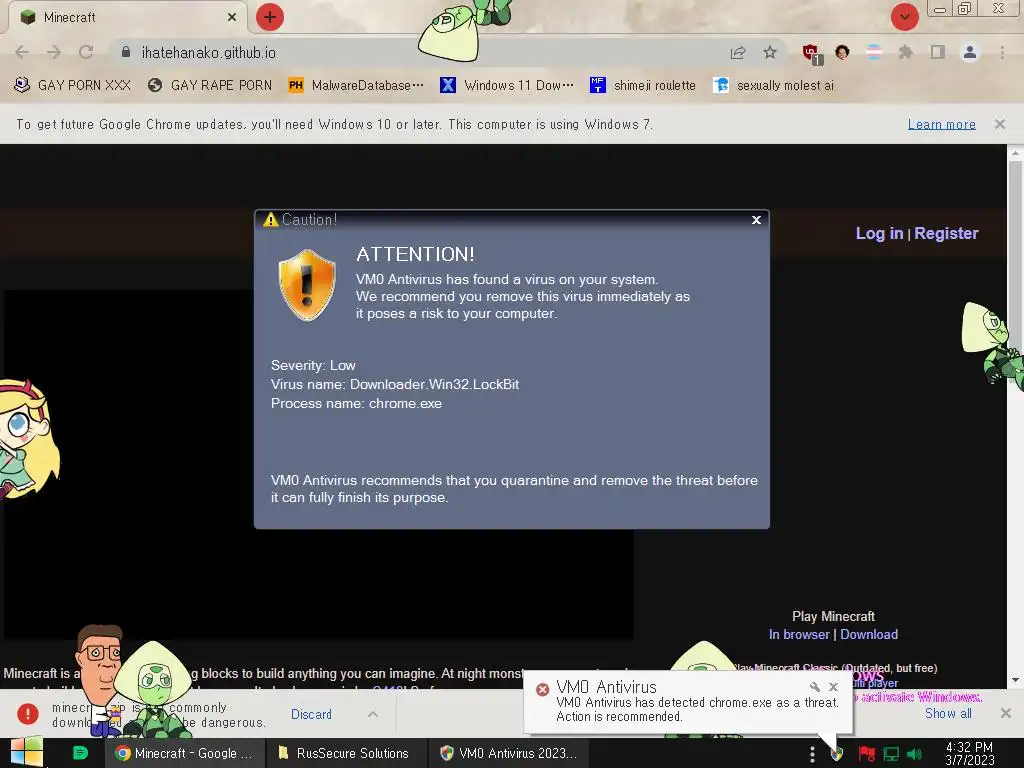This screenshot has width=1024, height=768.
Task: Click the Log in link
Action: (879, 233)
